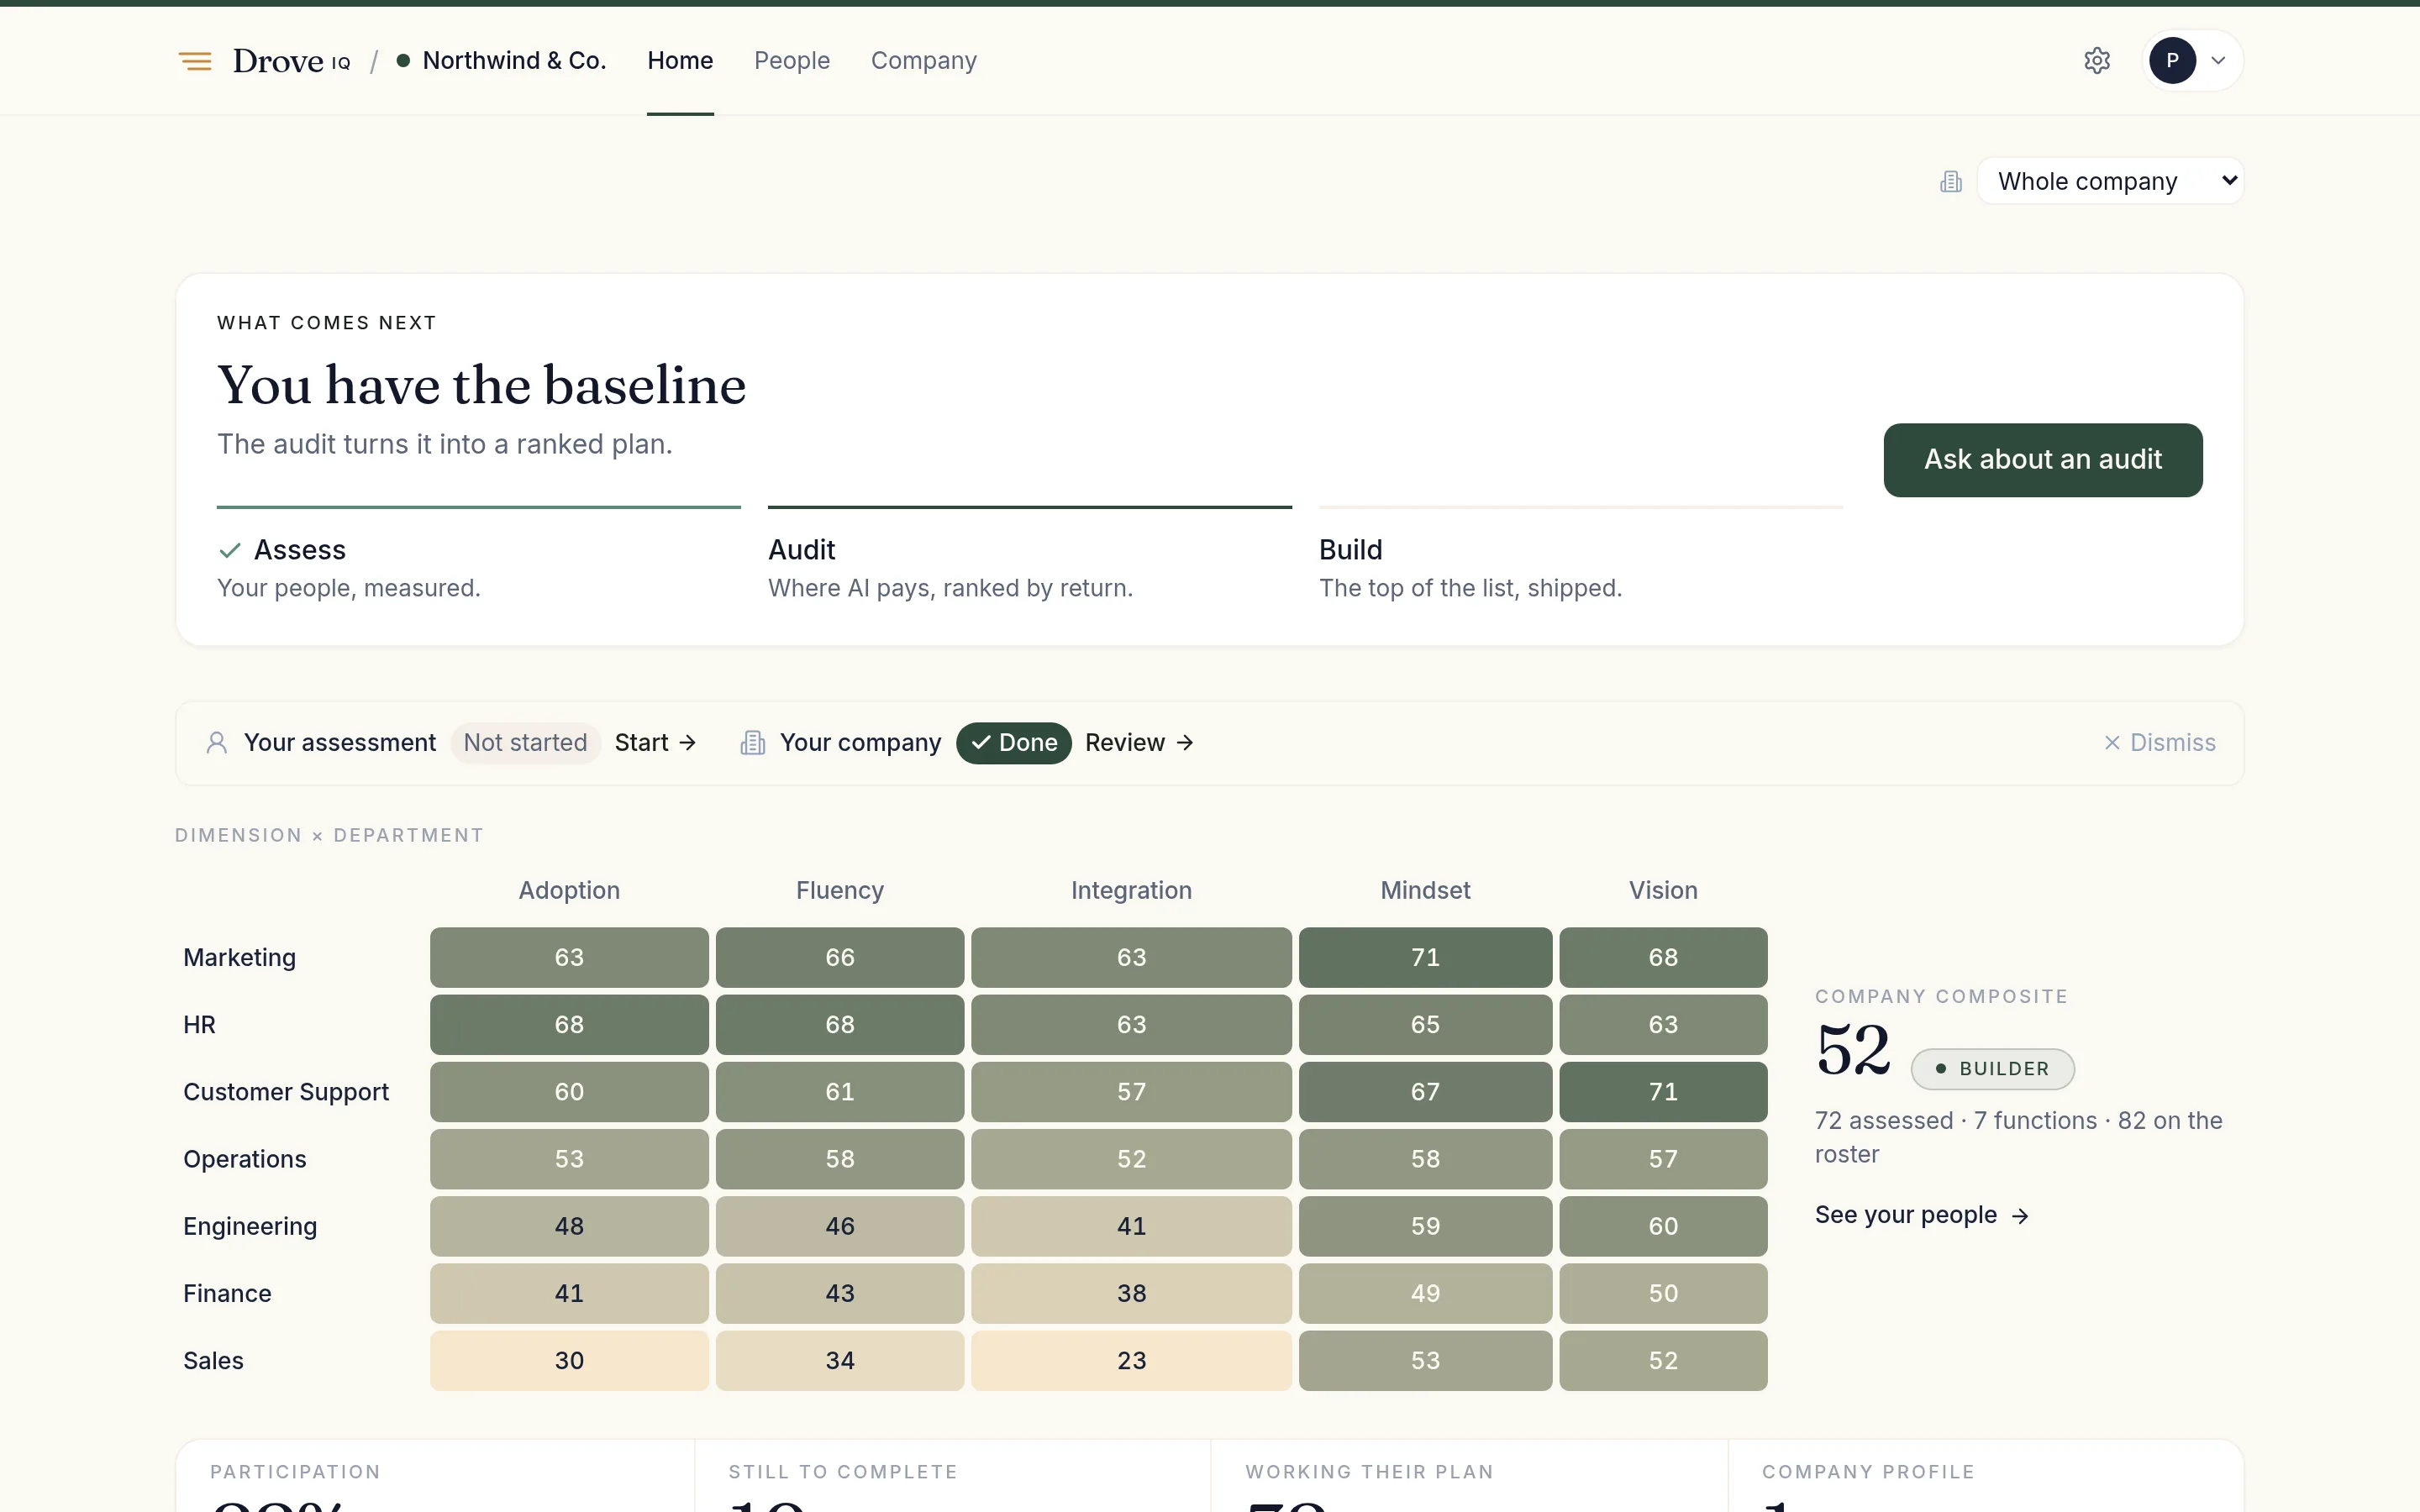Expand the account menu chevron
2420x1512 pixels.
[x=2218, y=61]
